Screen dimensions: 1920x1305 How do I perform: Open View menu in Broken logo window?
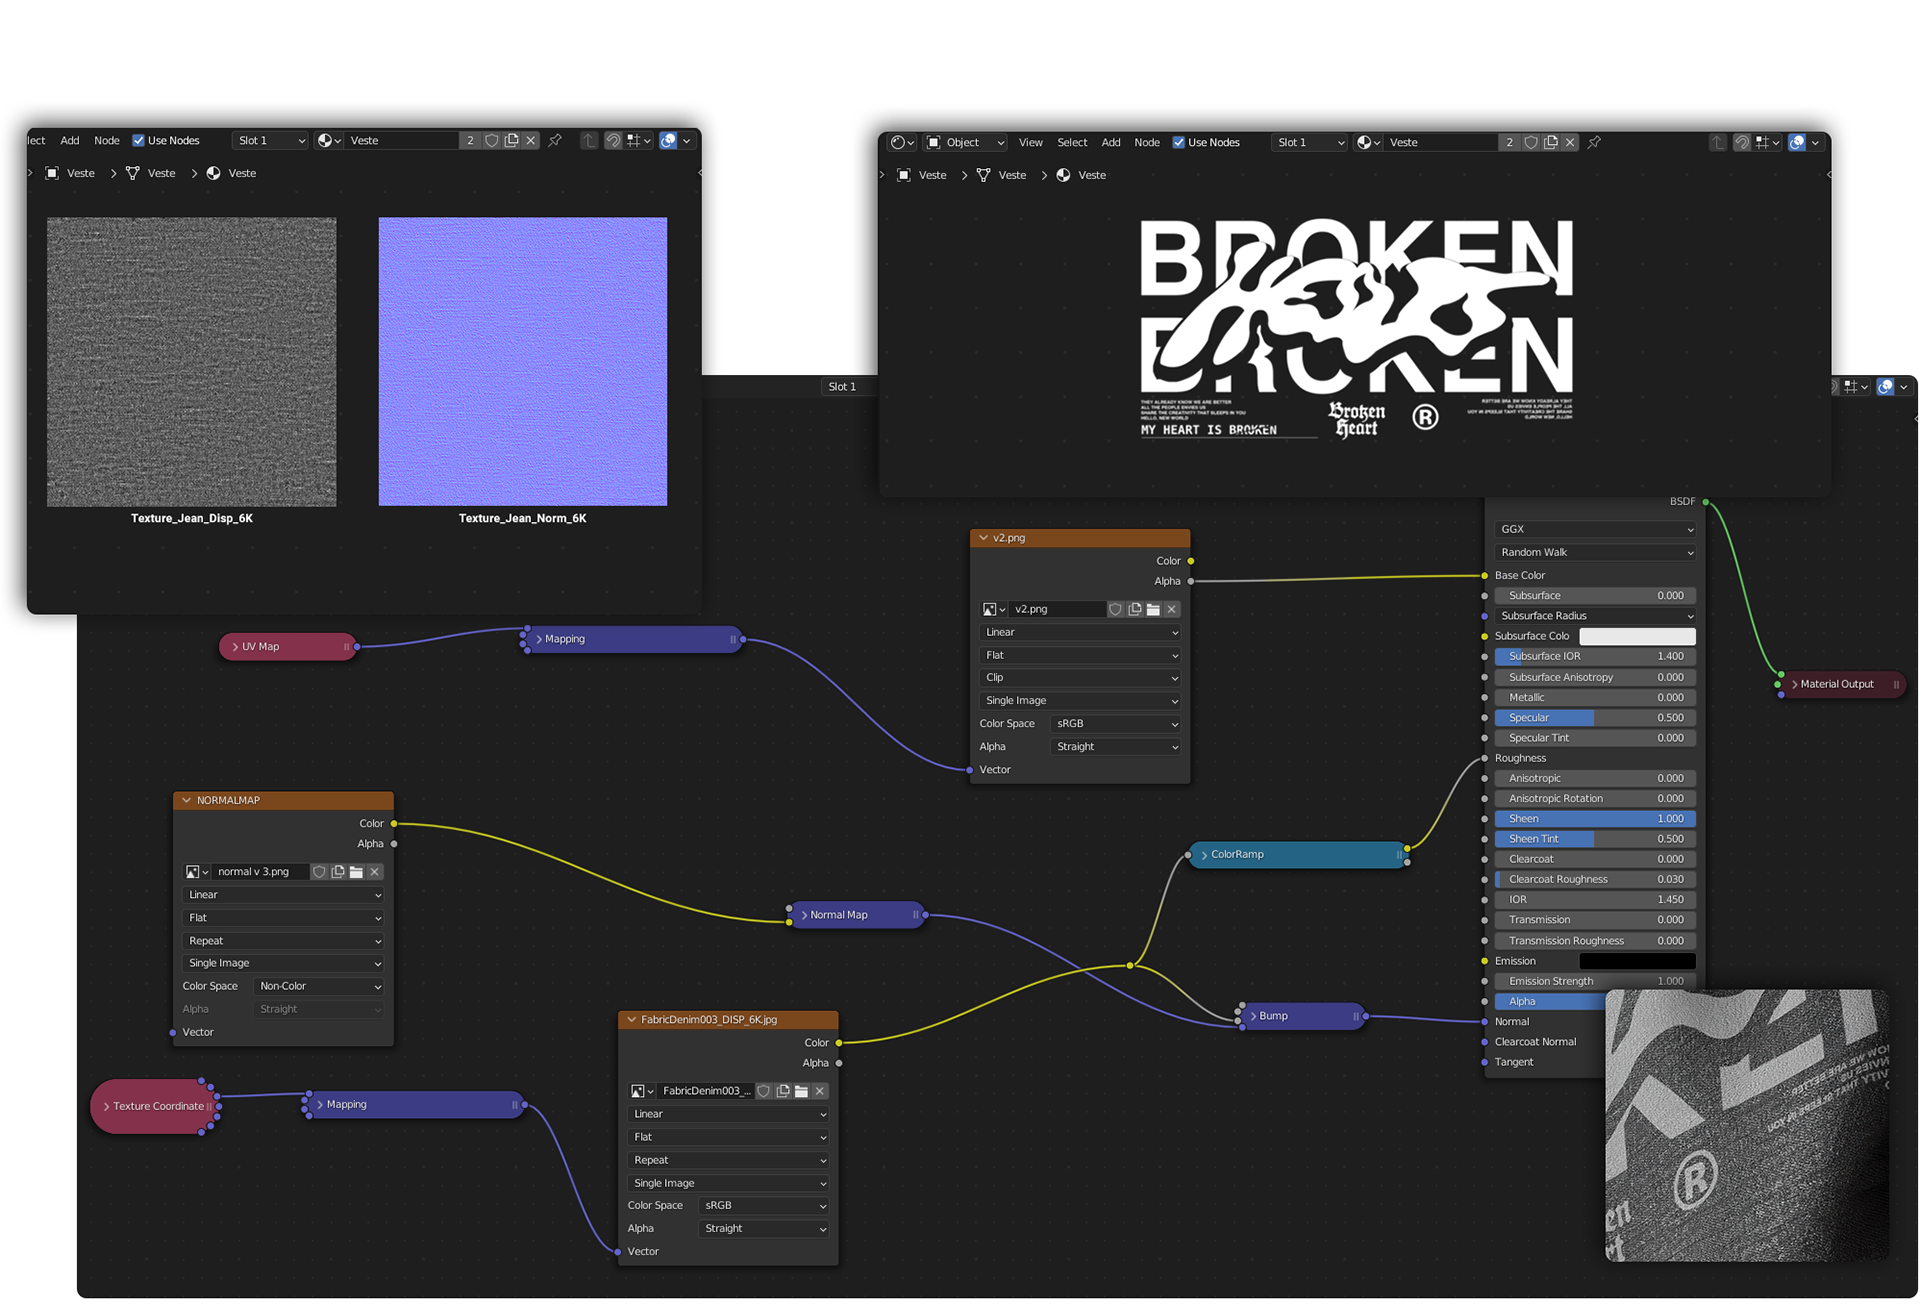pos(1030,142)
